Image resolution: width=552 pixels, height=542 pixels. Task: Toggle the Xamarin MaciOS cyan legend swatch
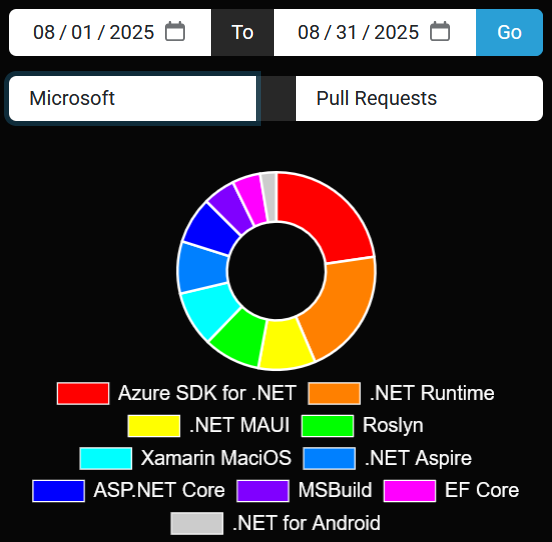click(x=106, y=458)
